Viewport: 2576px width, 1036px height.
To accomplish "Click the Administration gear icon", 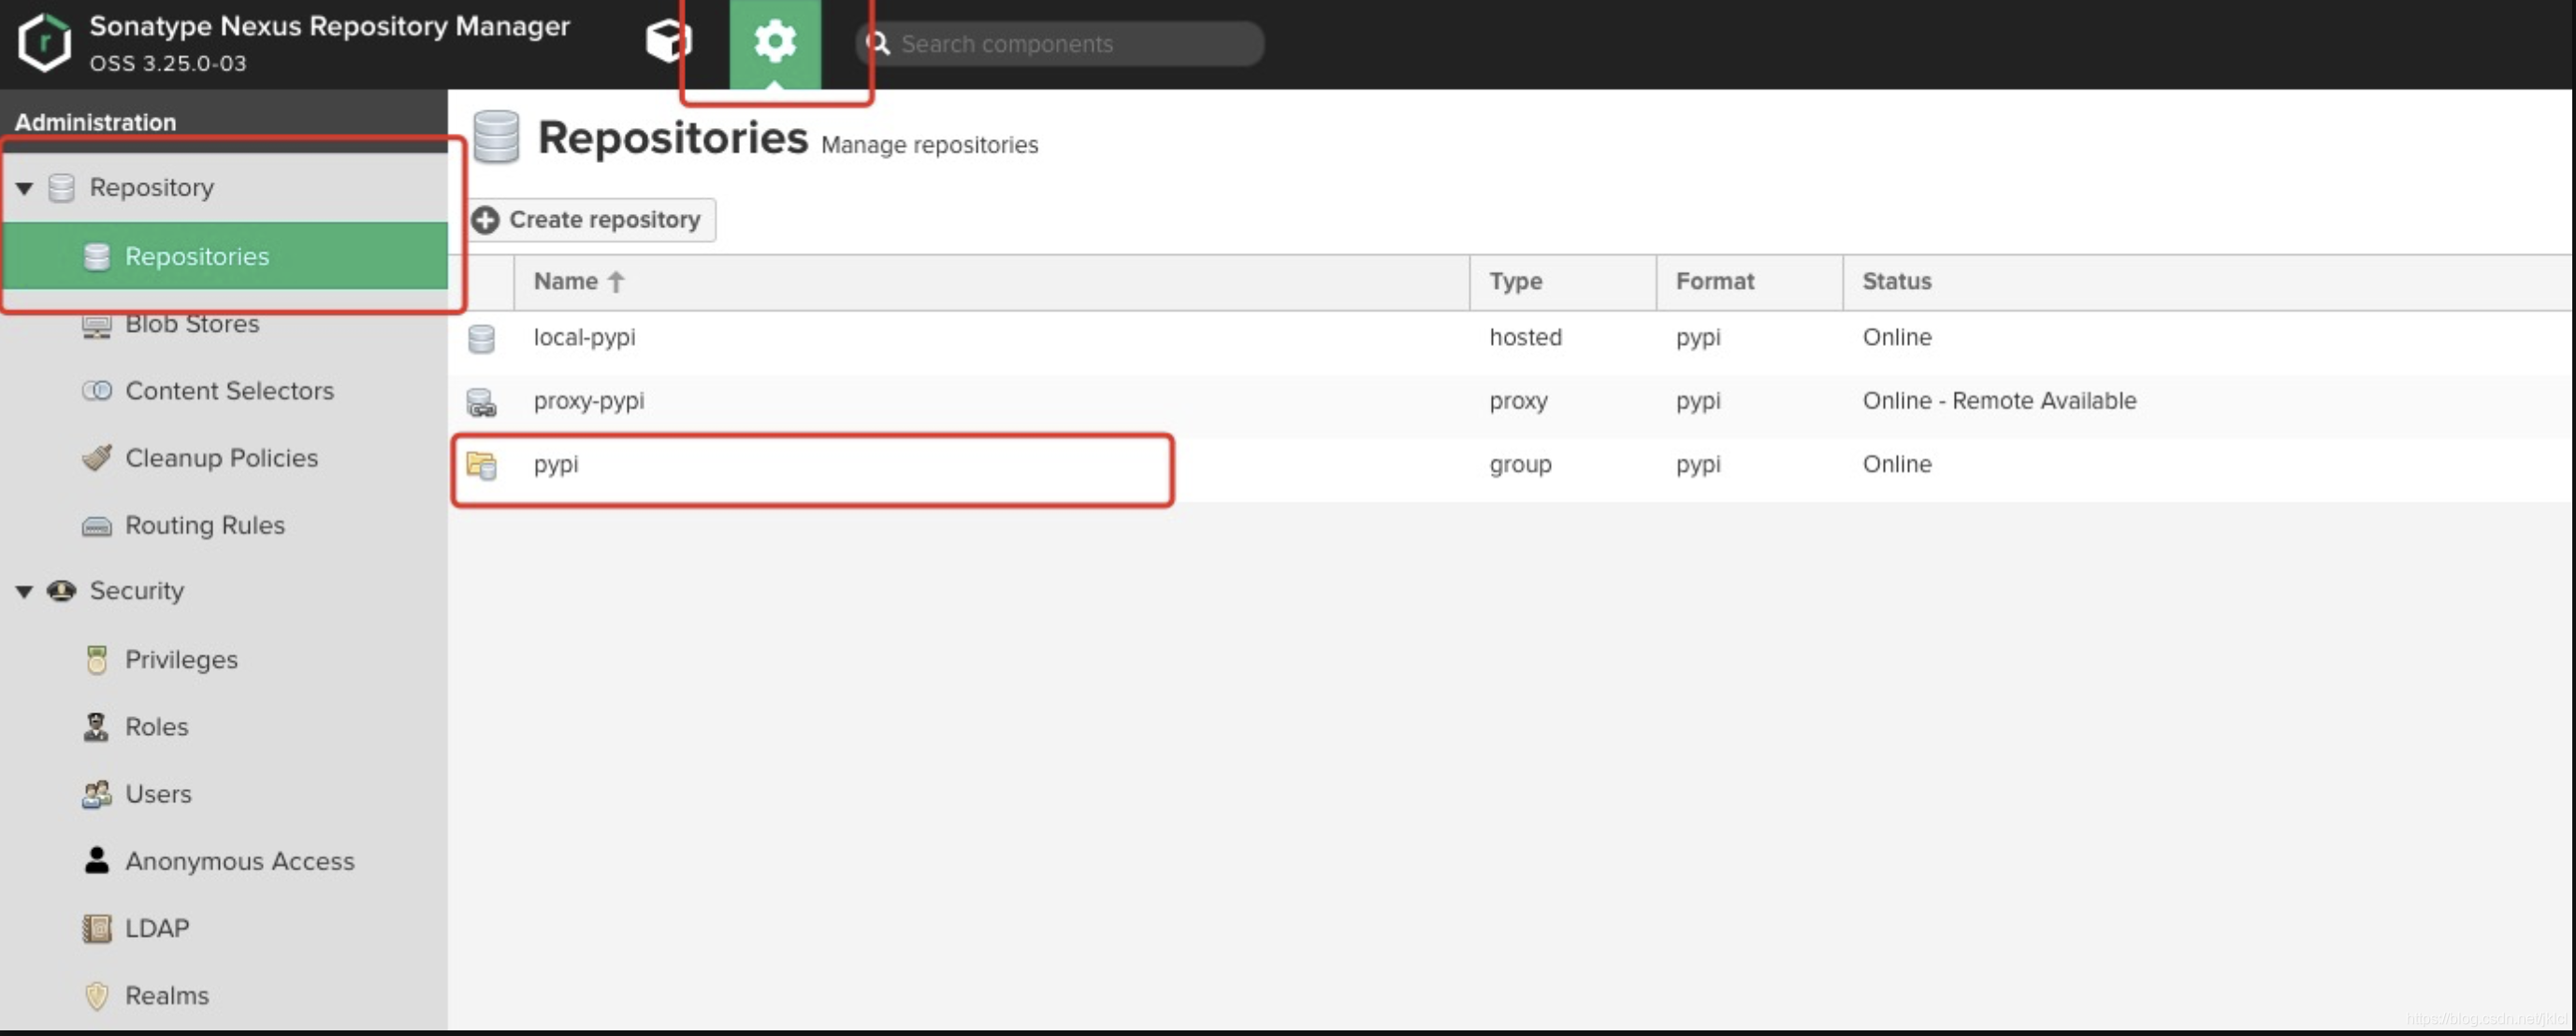I will tap(774, 42).
